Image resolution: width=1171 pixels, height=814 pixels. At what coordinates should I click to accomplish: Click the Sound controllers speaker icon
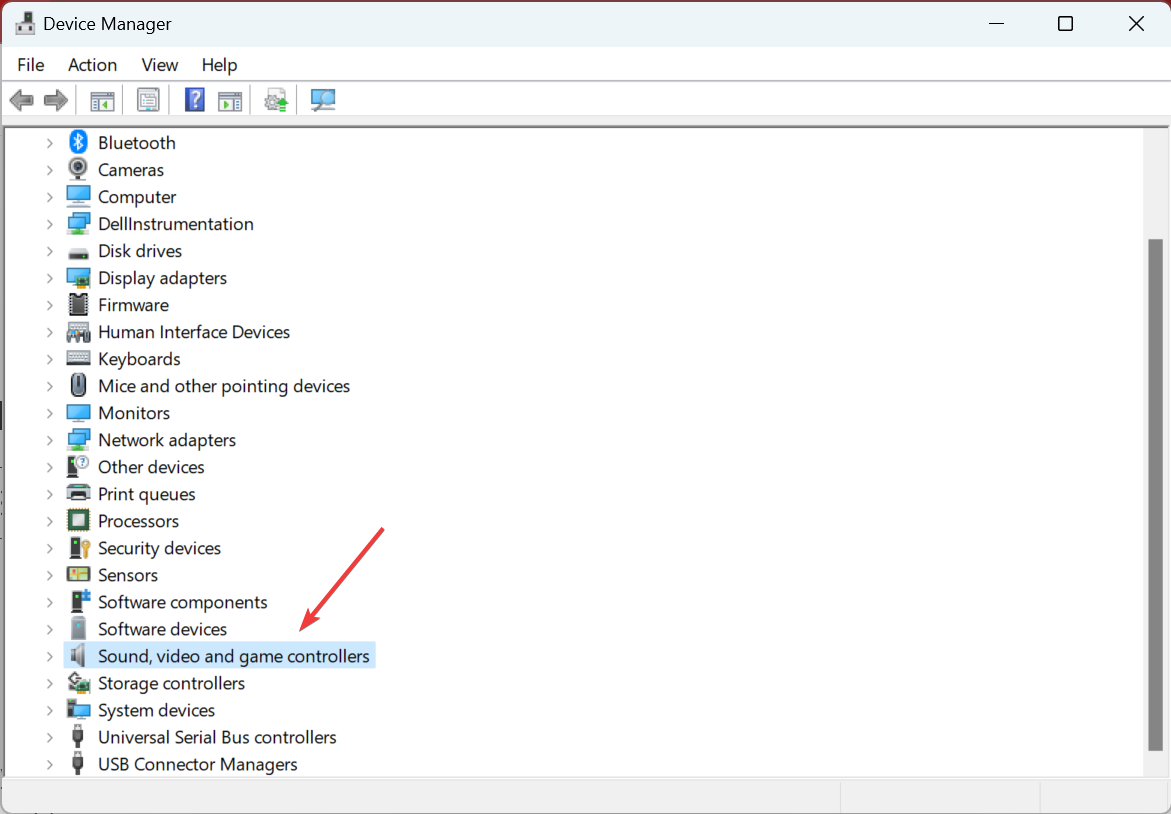(78, 656)
